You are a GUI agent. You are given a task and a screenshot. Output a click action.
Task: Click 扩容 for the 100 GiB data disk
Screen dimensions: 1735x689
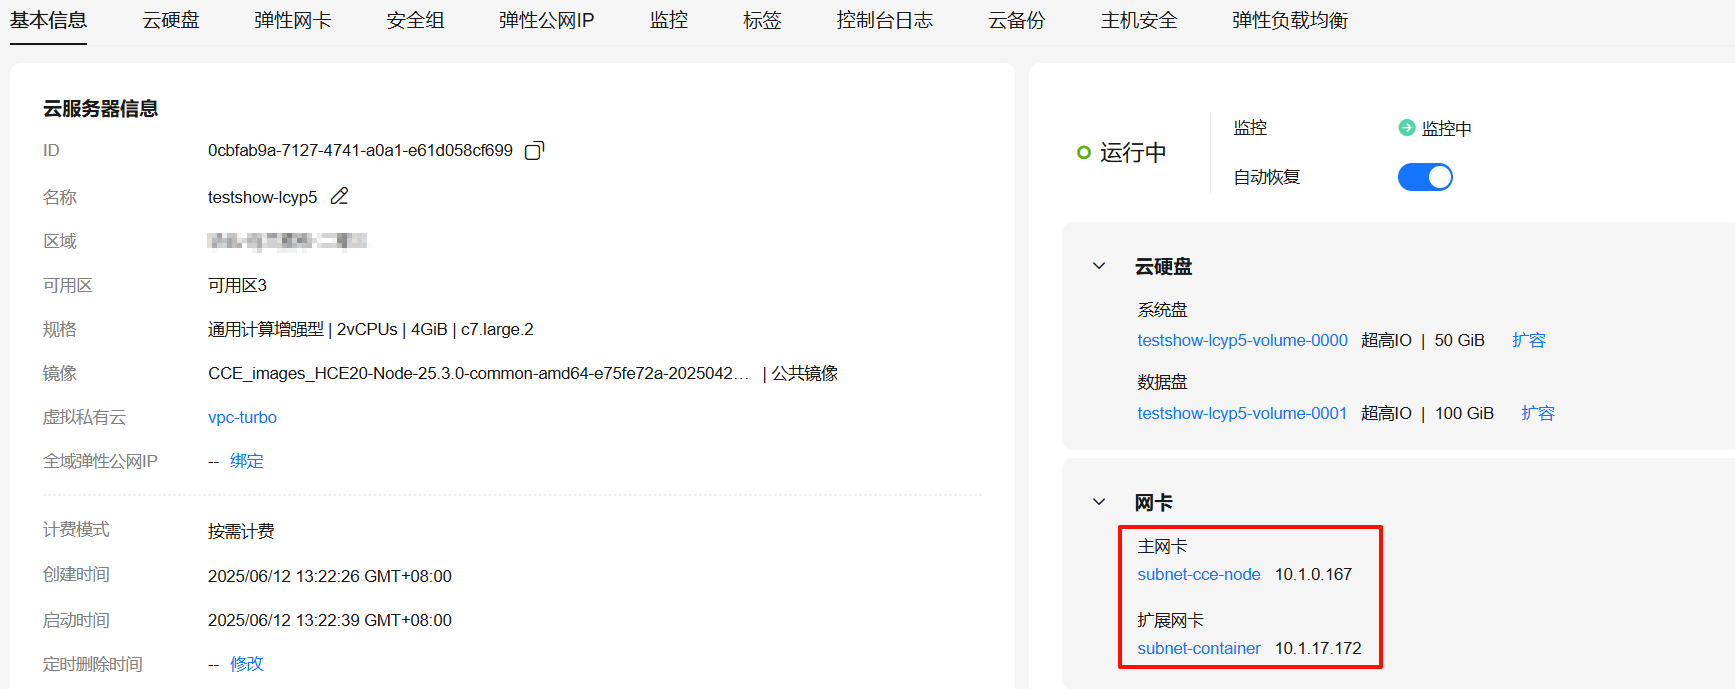pyautogui.click(x=1538, y=413)
